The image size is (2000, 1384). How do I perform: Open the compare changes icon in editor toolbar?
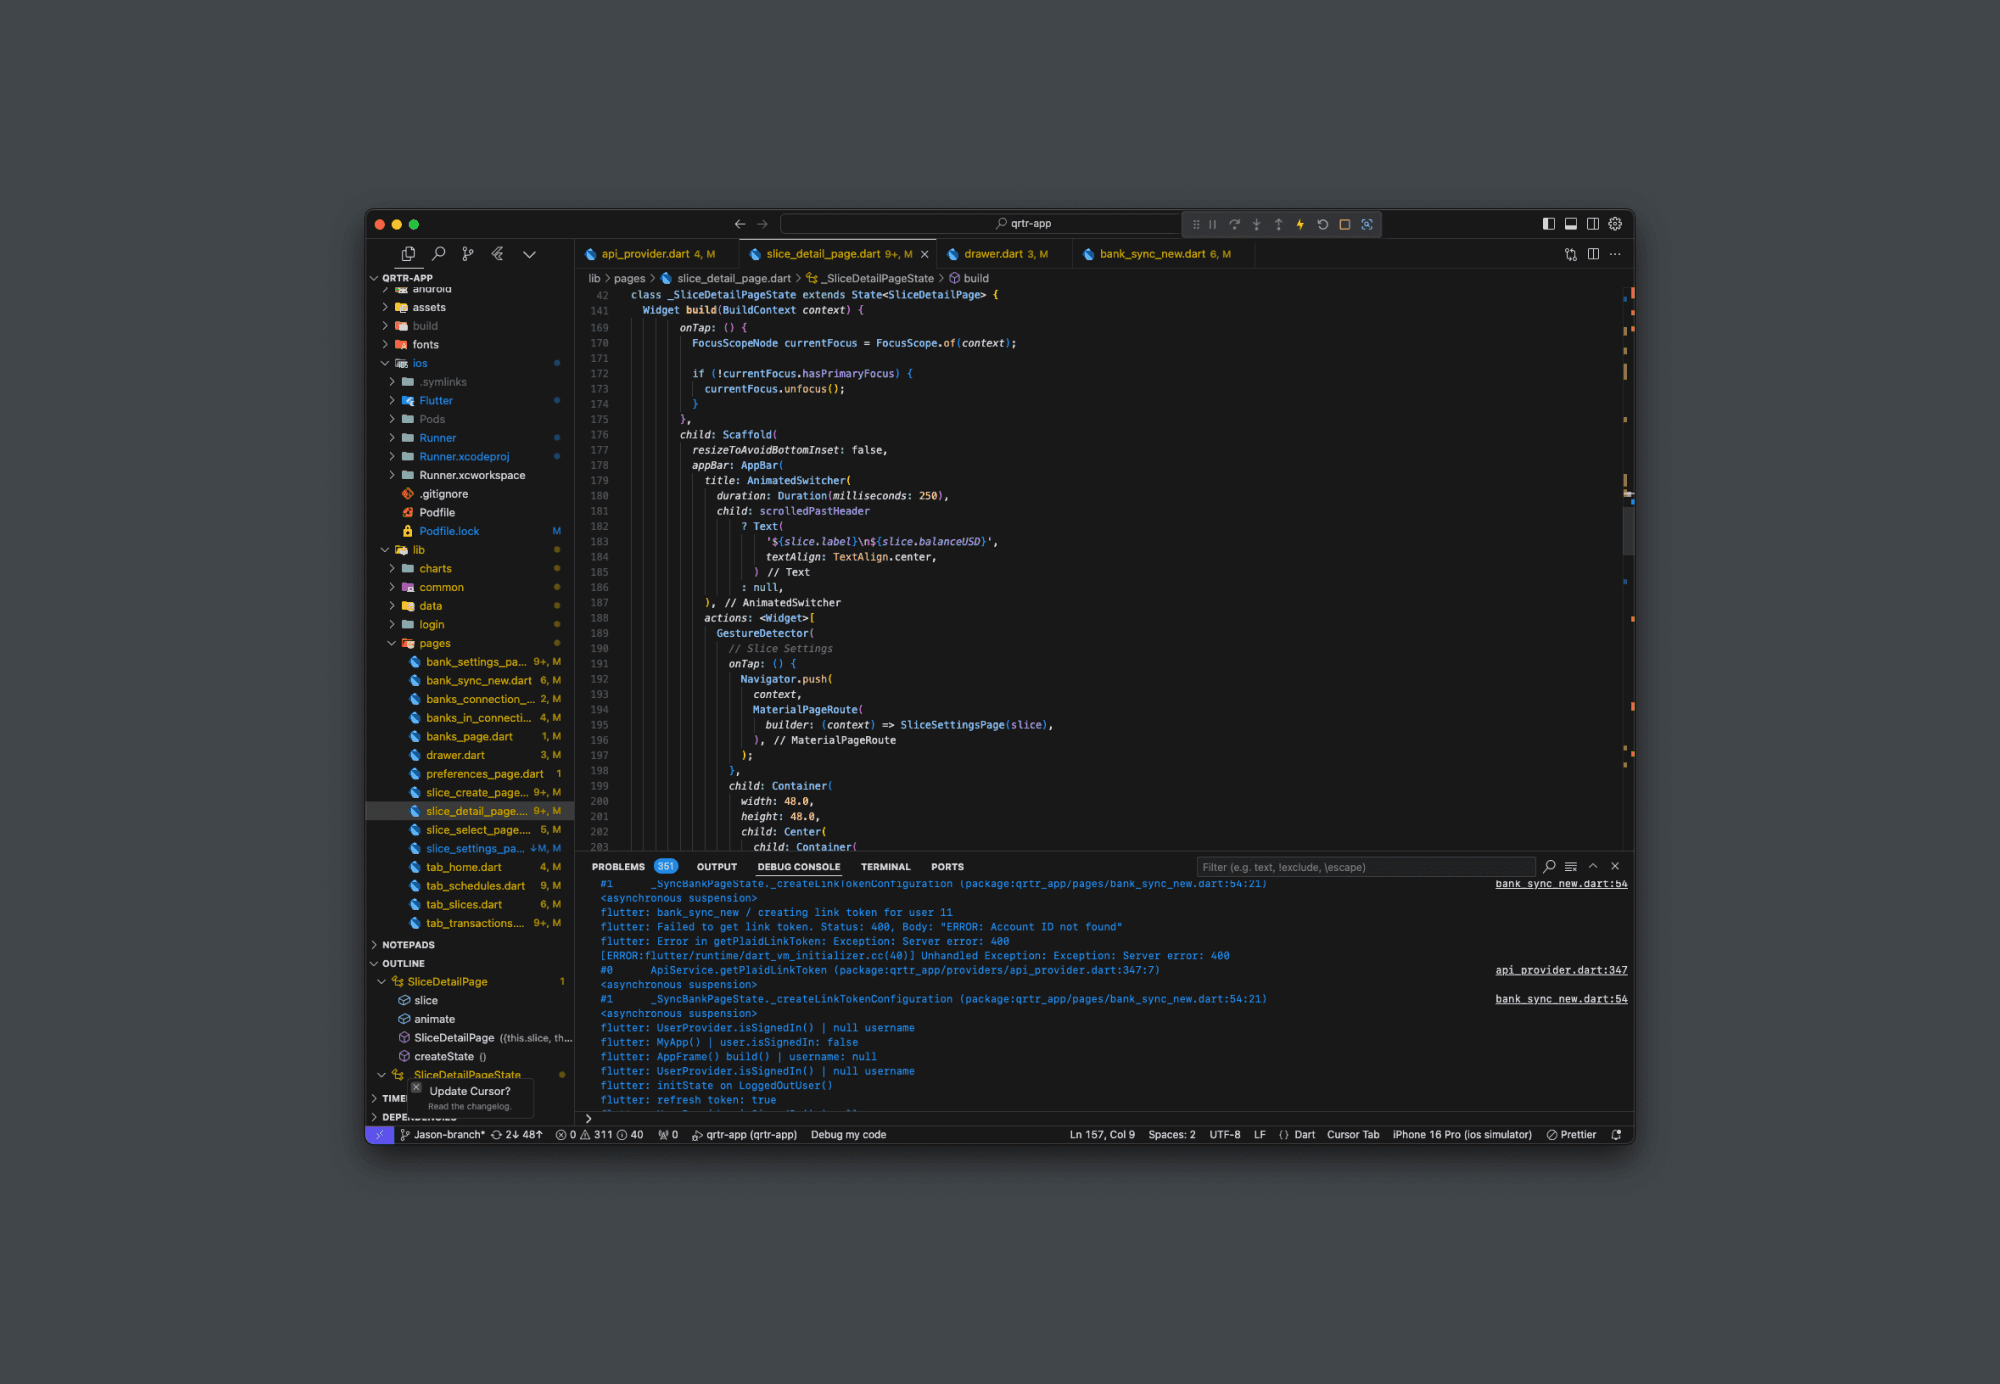point(1571,254)
